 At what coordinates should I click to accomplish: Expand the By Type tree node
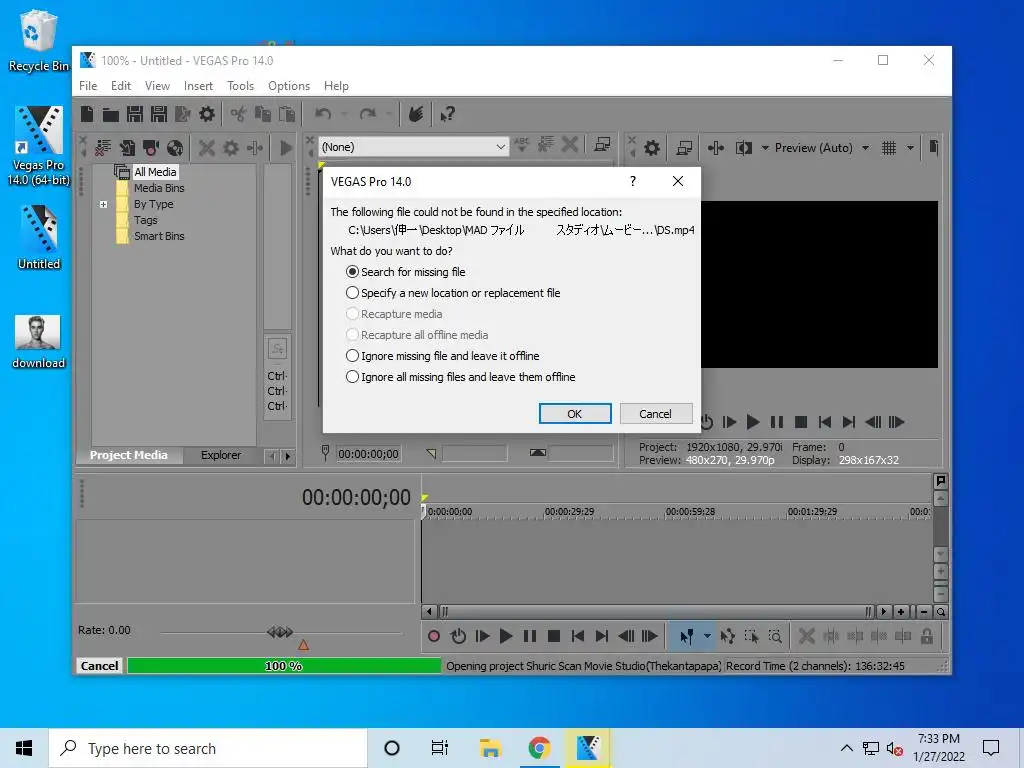[x=103, y=204]
